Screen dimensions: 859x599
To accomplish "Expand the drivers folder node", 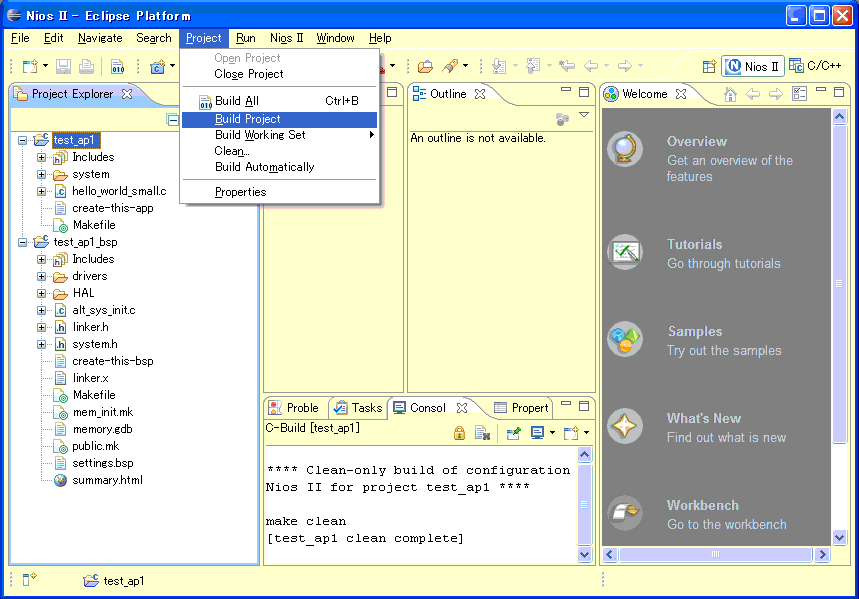I will coord(41,276).
